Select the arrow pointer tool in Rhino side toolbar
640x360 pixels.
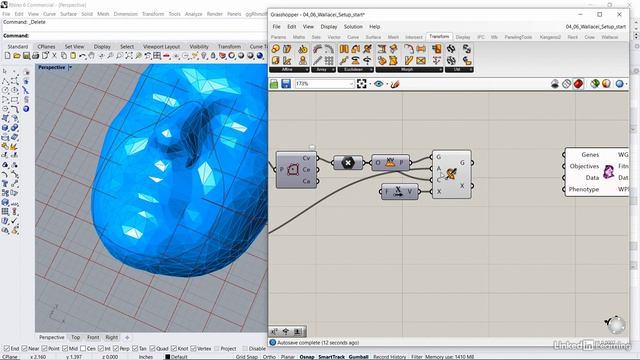tap(5, 71)
